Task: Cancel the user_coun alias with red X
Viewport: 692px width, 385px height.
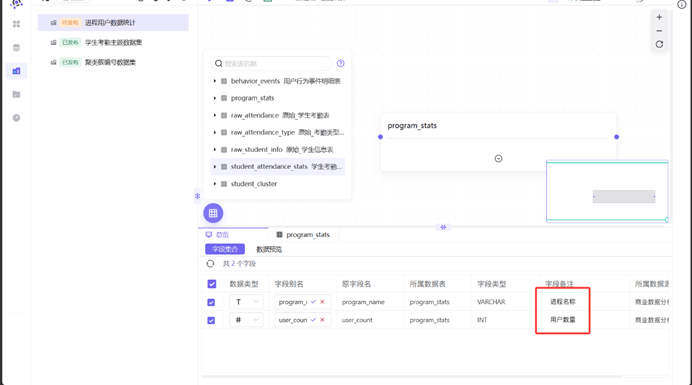Action: (322, 320)
